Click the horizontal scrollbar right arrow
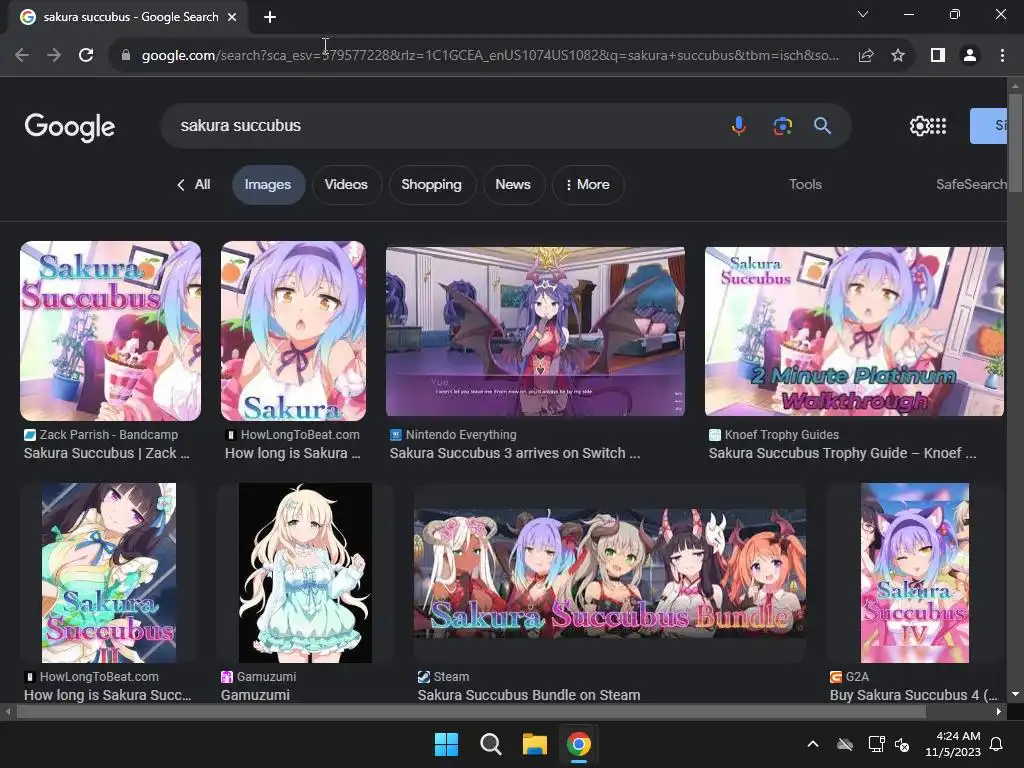 point(999,712)
